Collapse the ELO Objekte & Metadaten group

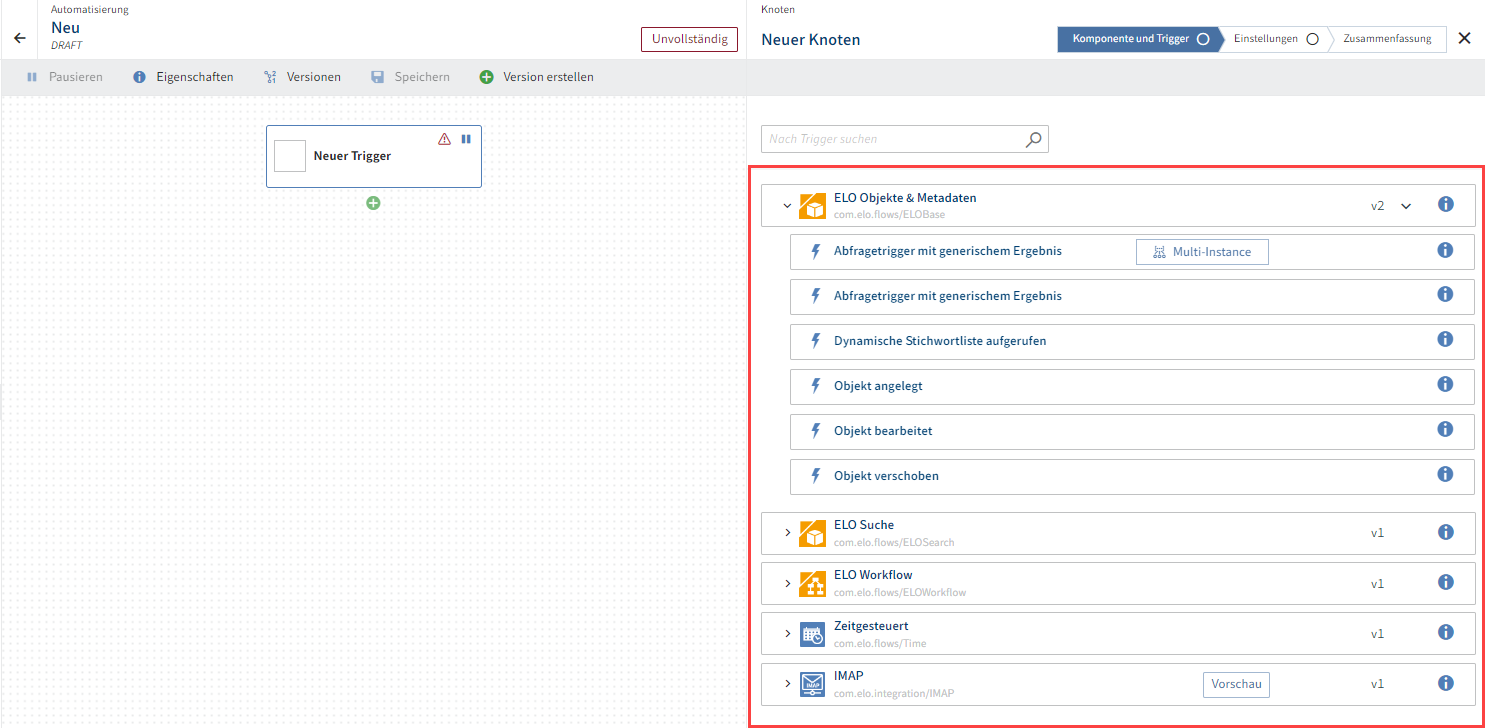pyautogui.click(x=787, y=206)
